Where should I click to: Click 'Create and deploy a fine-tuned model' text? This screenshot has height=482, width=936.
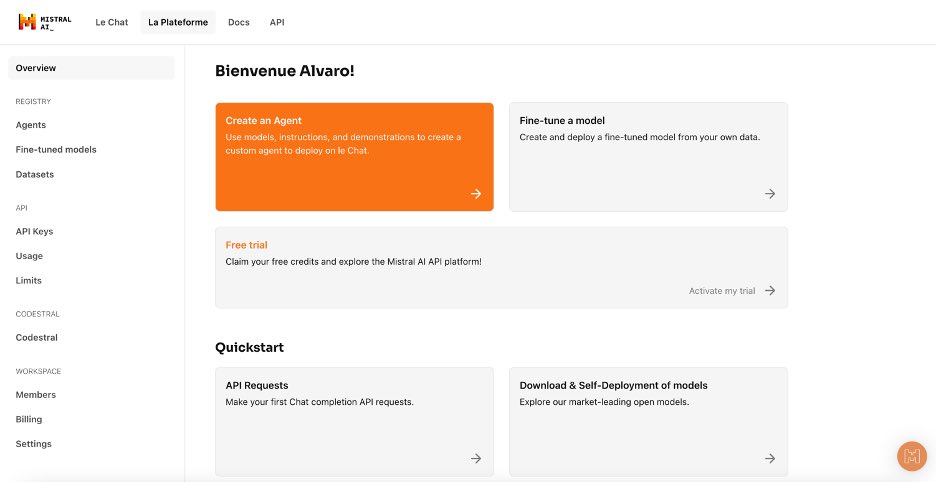640,137
